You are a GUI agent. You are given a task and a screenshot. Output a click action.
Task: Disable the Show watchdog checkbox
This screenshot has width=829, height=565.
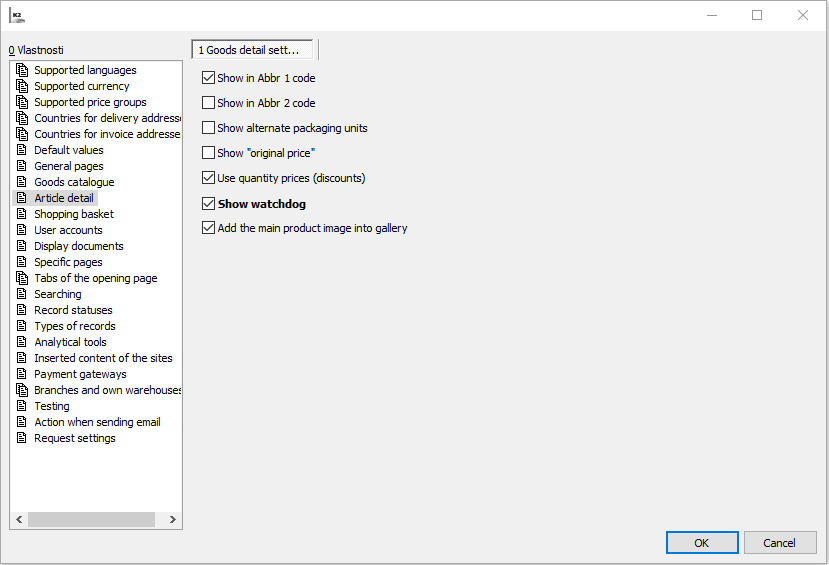209,204
